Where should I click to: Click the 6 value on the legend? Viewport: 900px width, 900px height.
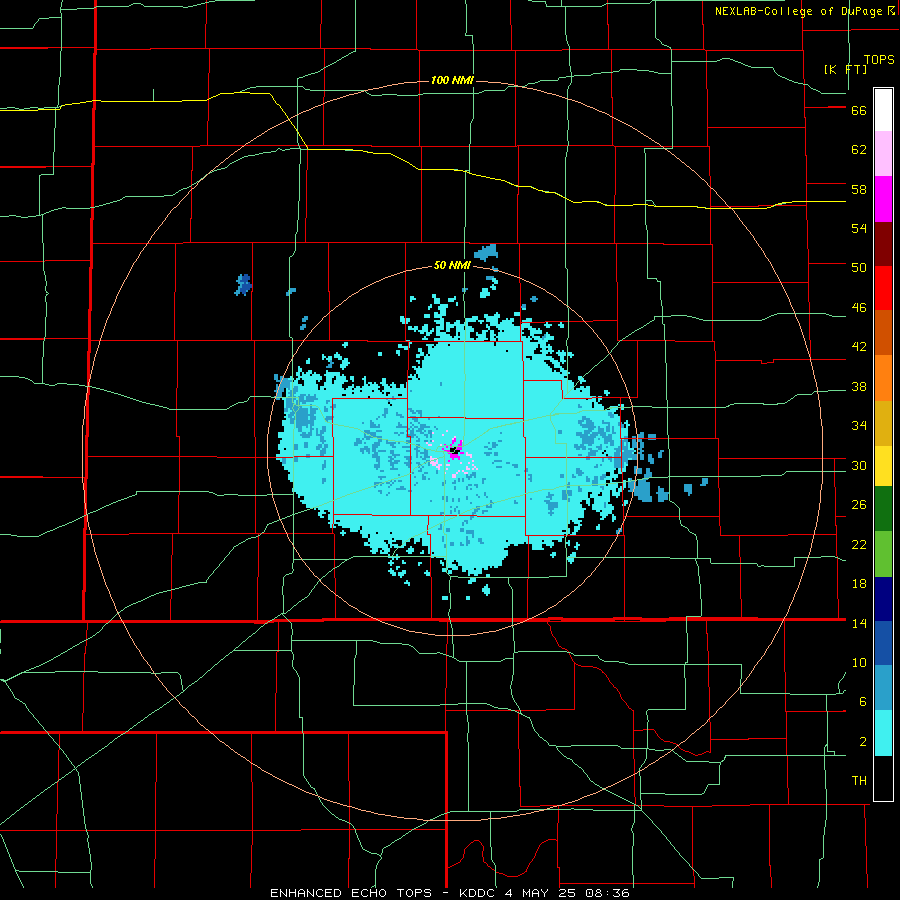(863, 702)
